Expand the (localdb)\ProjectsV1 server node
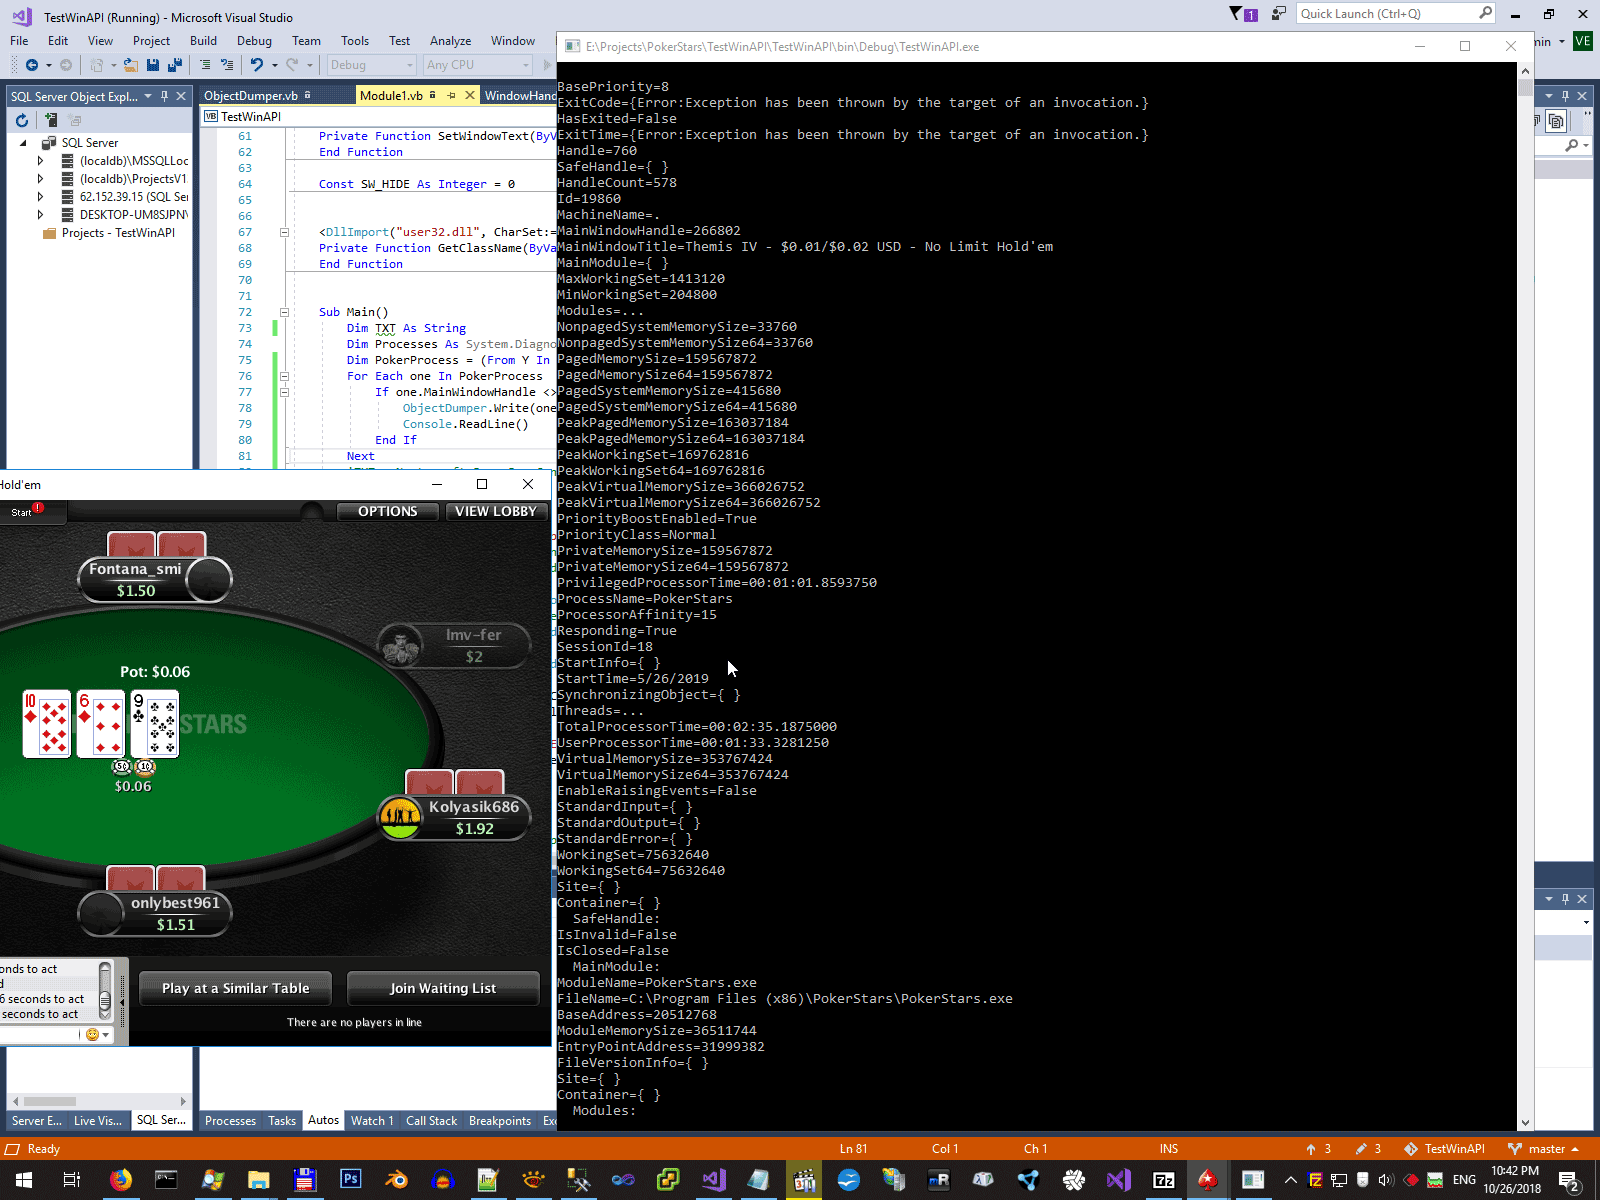Image resolution: width=1600 pixels, height=1200 pixels. pos(40,179)
